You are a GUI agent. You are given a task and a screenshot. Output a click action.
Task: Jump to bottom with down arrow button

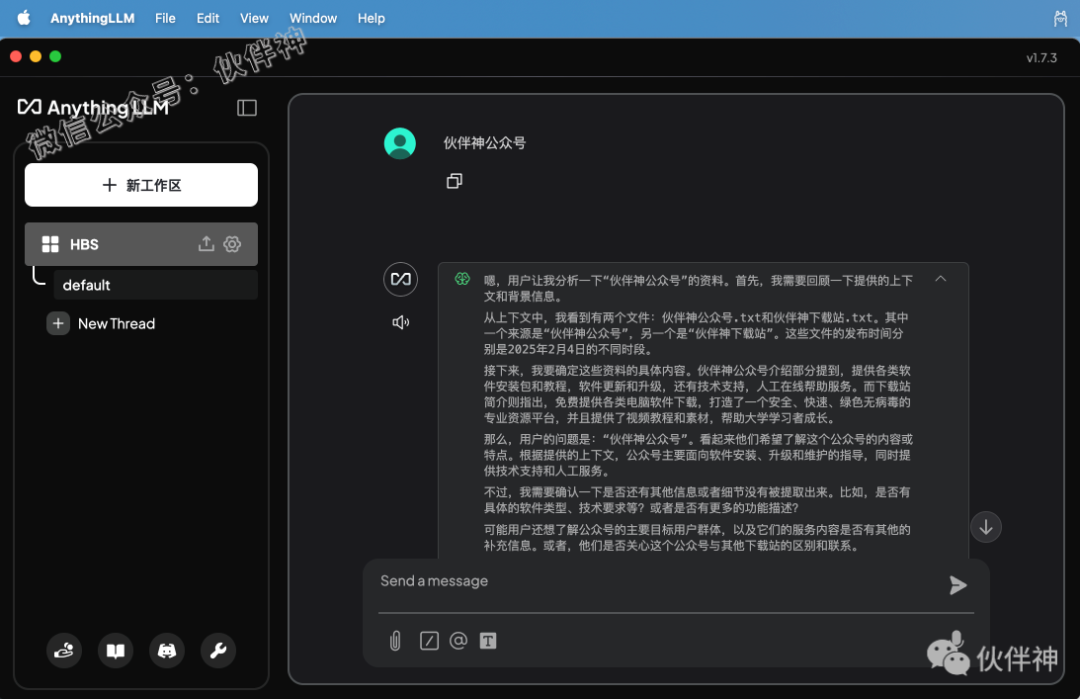[986, 528]
